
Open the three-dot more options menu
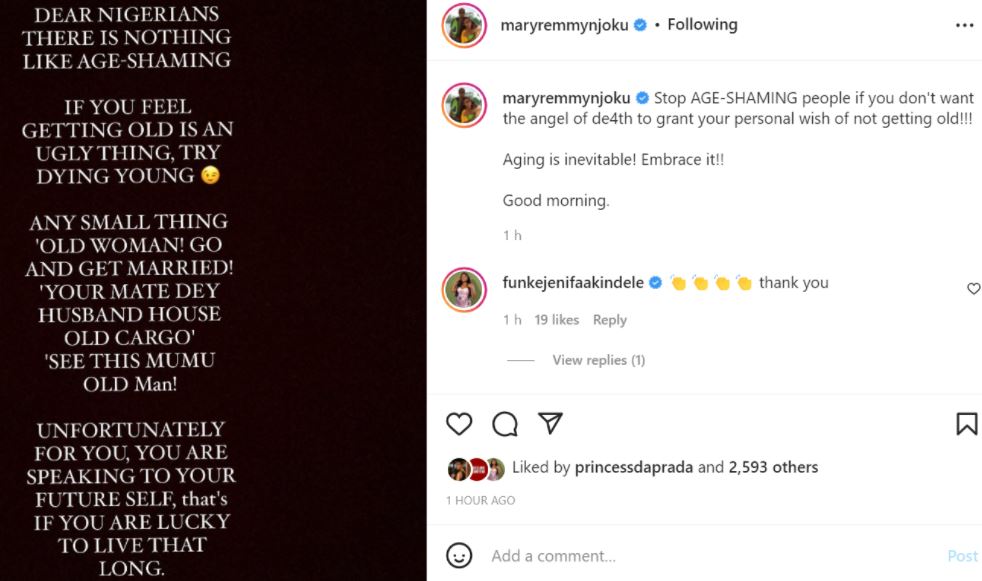pos(964,26)
